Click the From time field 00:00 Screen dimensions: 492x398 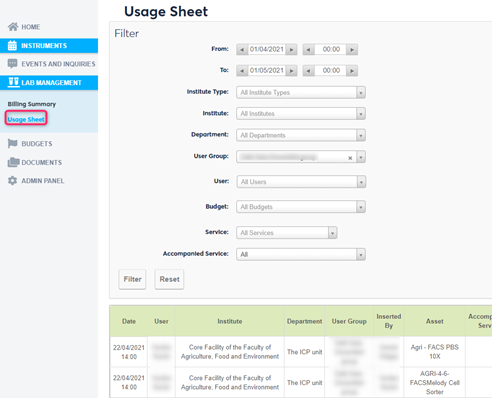click(x=331, y=49)
